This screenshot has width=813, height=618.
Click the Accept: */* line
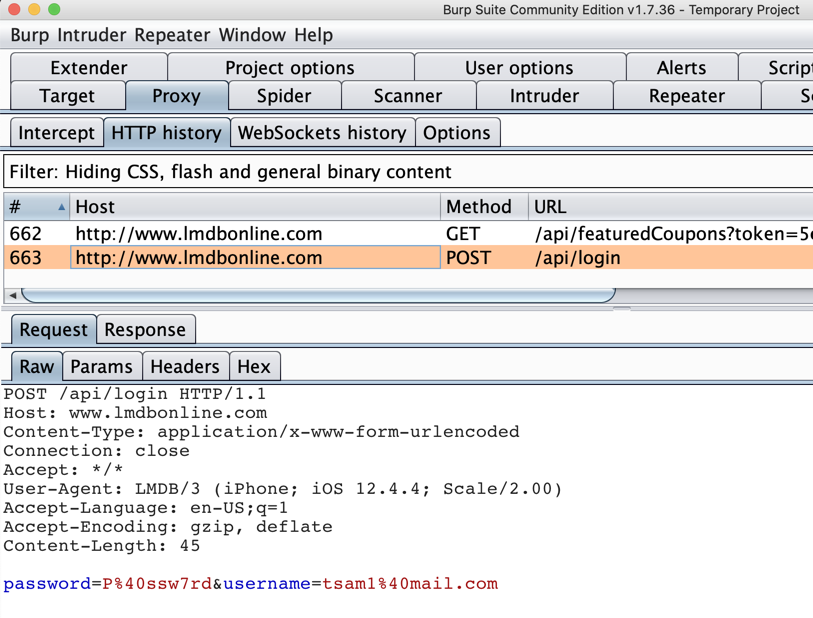pos(63,470)
